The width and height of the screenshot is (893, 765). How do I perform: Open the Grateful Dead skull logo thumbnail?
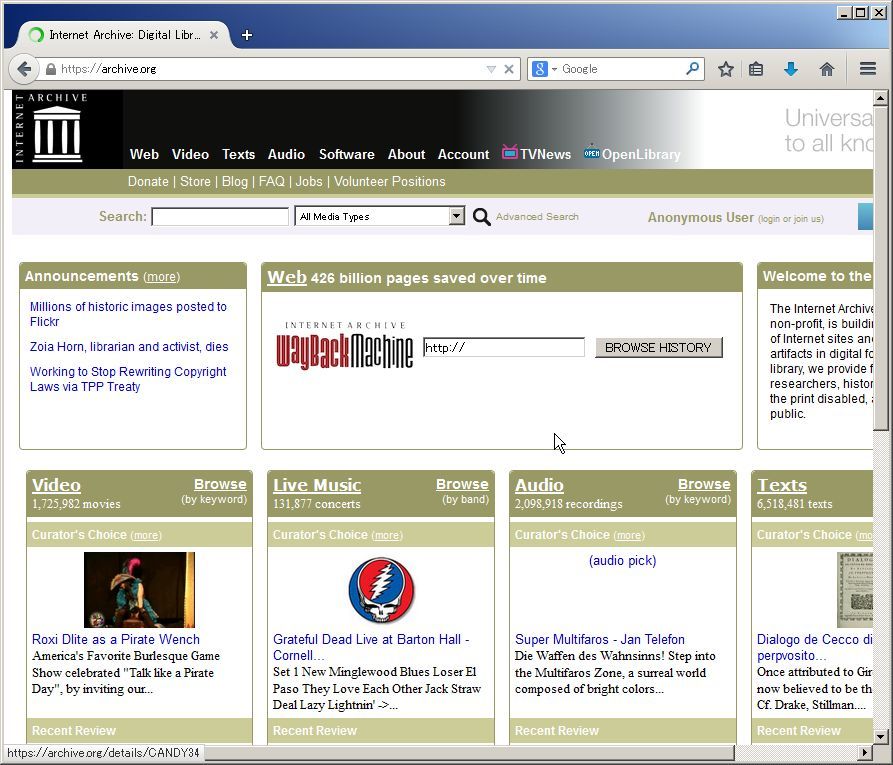[381, 590]
